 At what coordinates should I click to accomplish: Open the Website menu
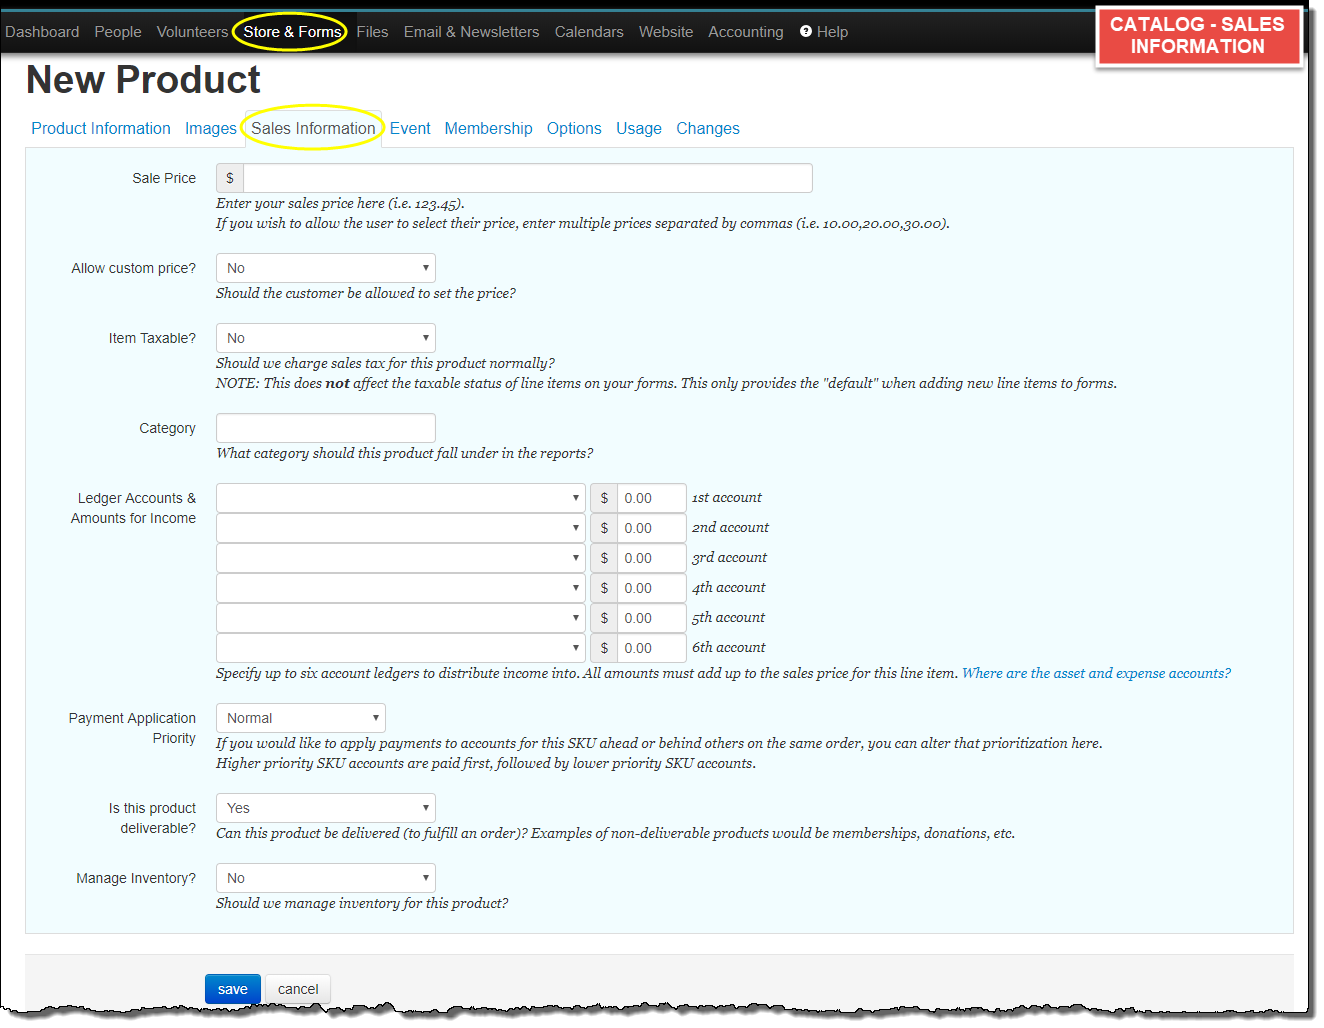666,32
